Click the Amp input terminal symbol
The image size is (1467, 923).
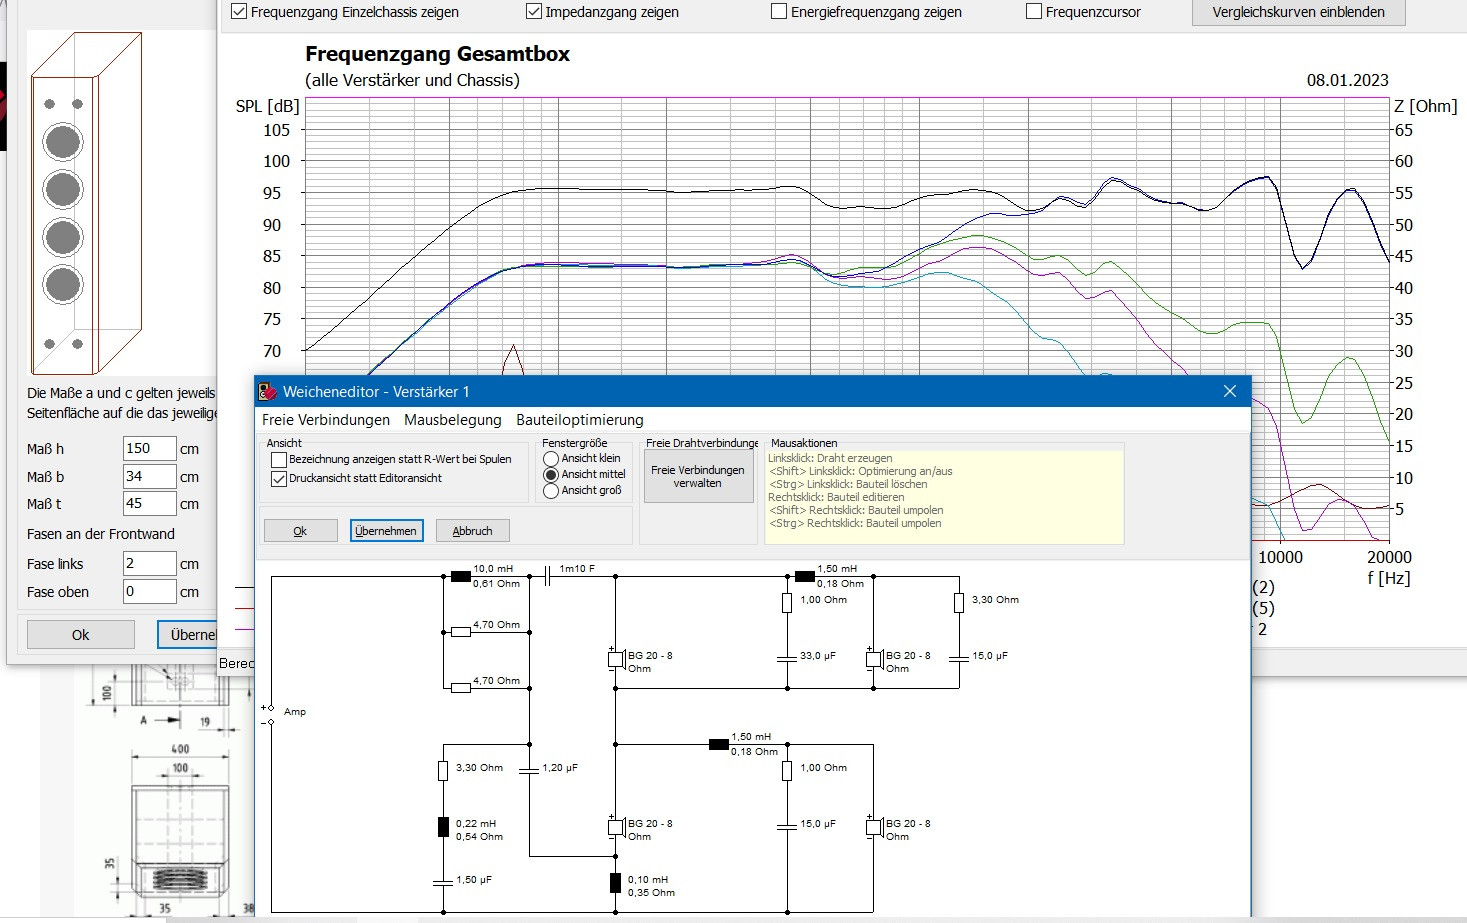268,714
